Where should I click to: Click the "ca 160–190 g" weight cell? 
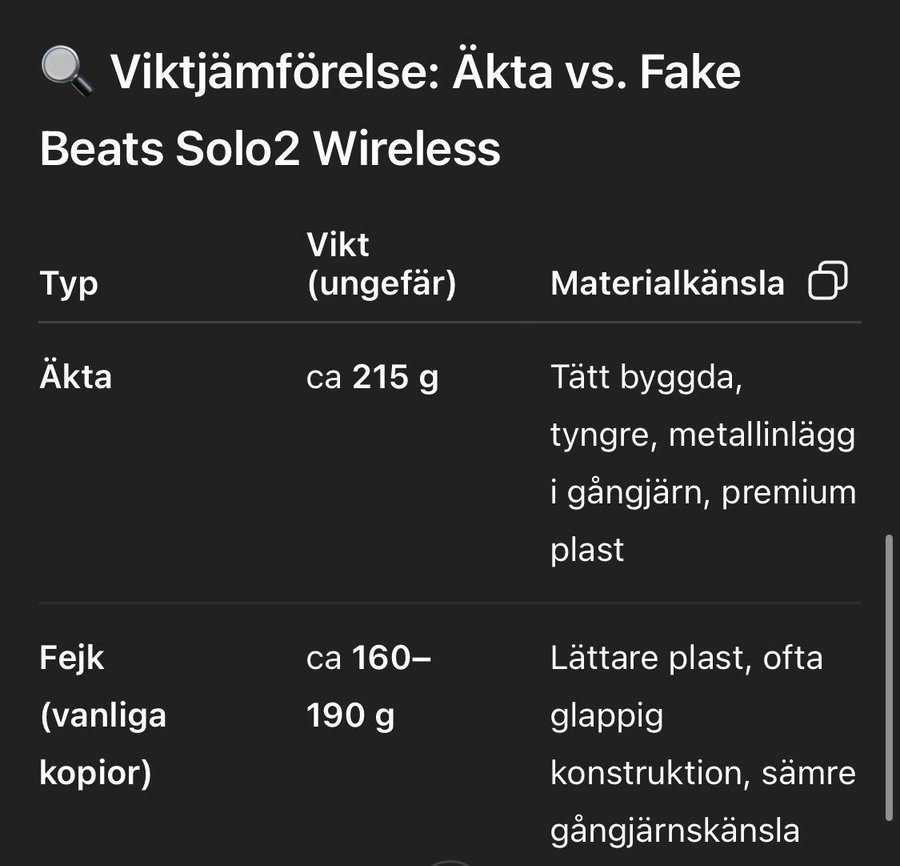pos(368,686)
